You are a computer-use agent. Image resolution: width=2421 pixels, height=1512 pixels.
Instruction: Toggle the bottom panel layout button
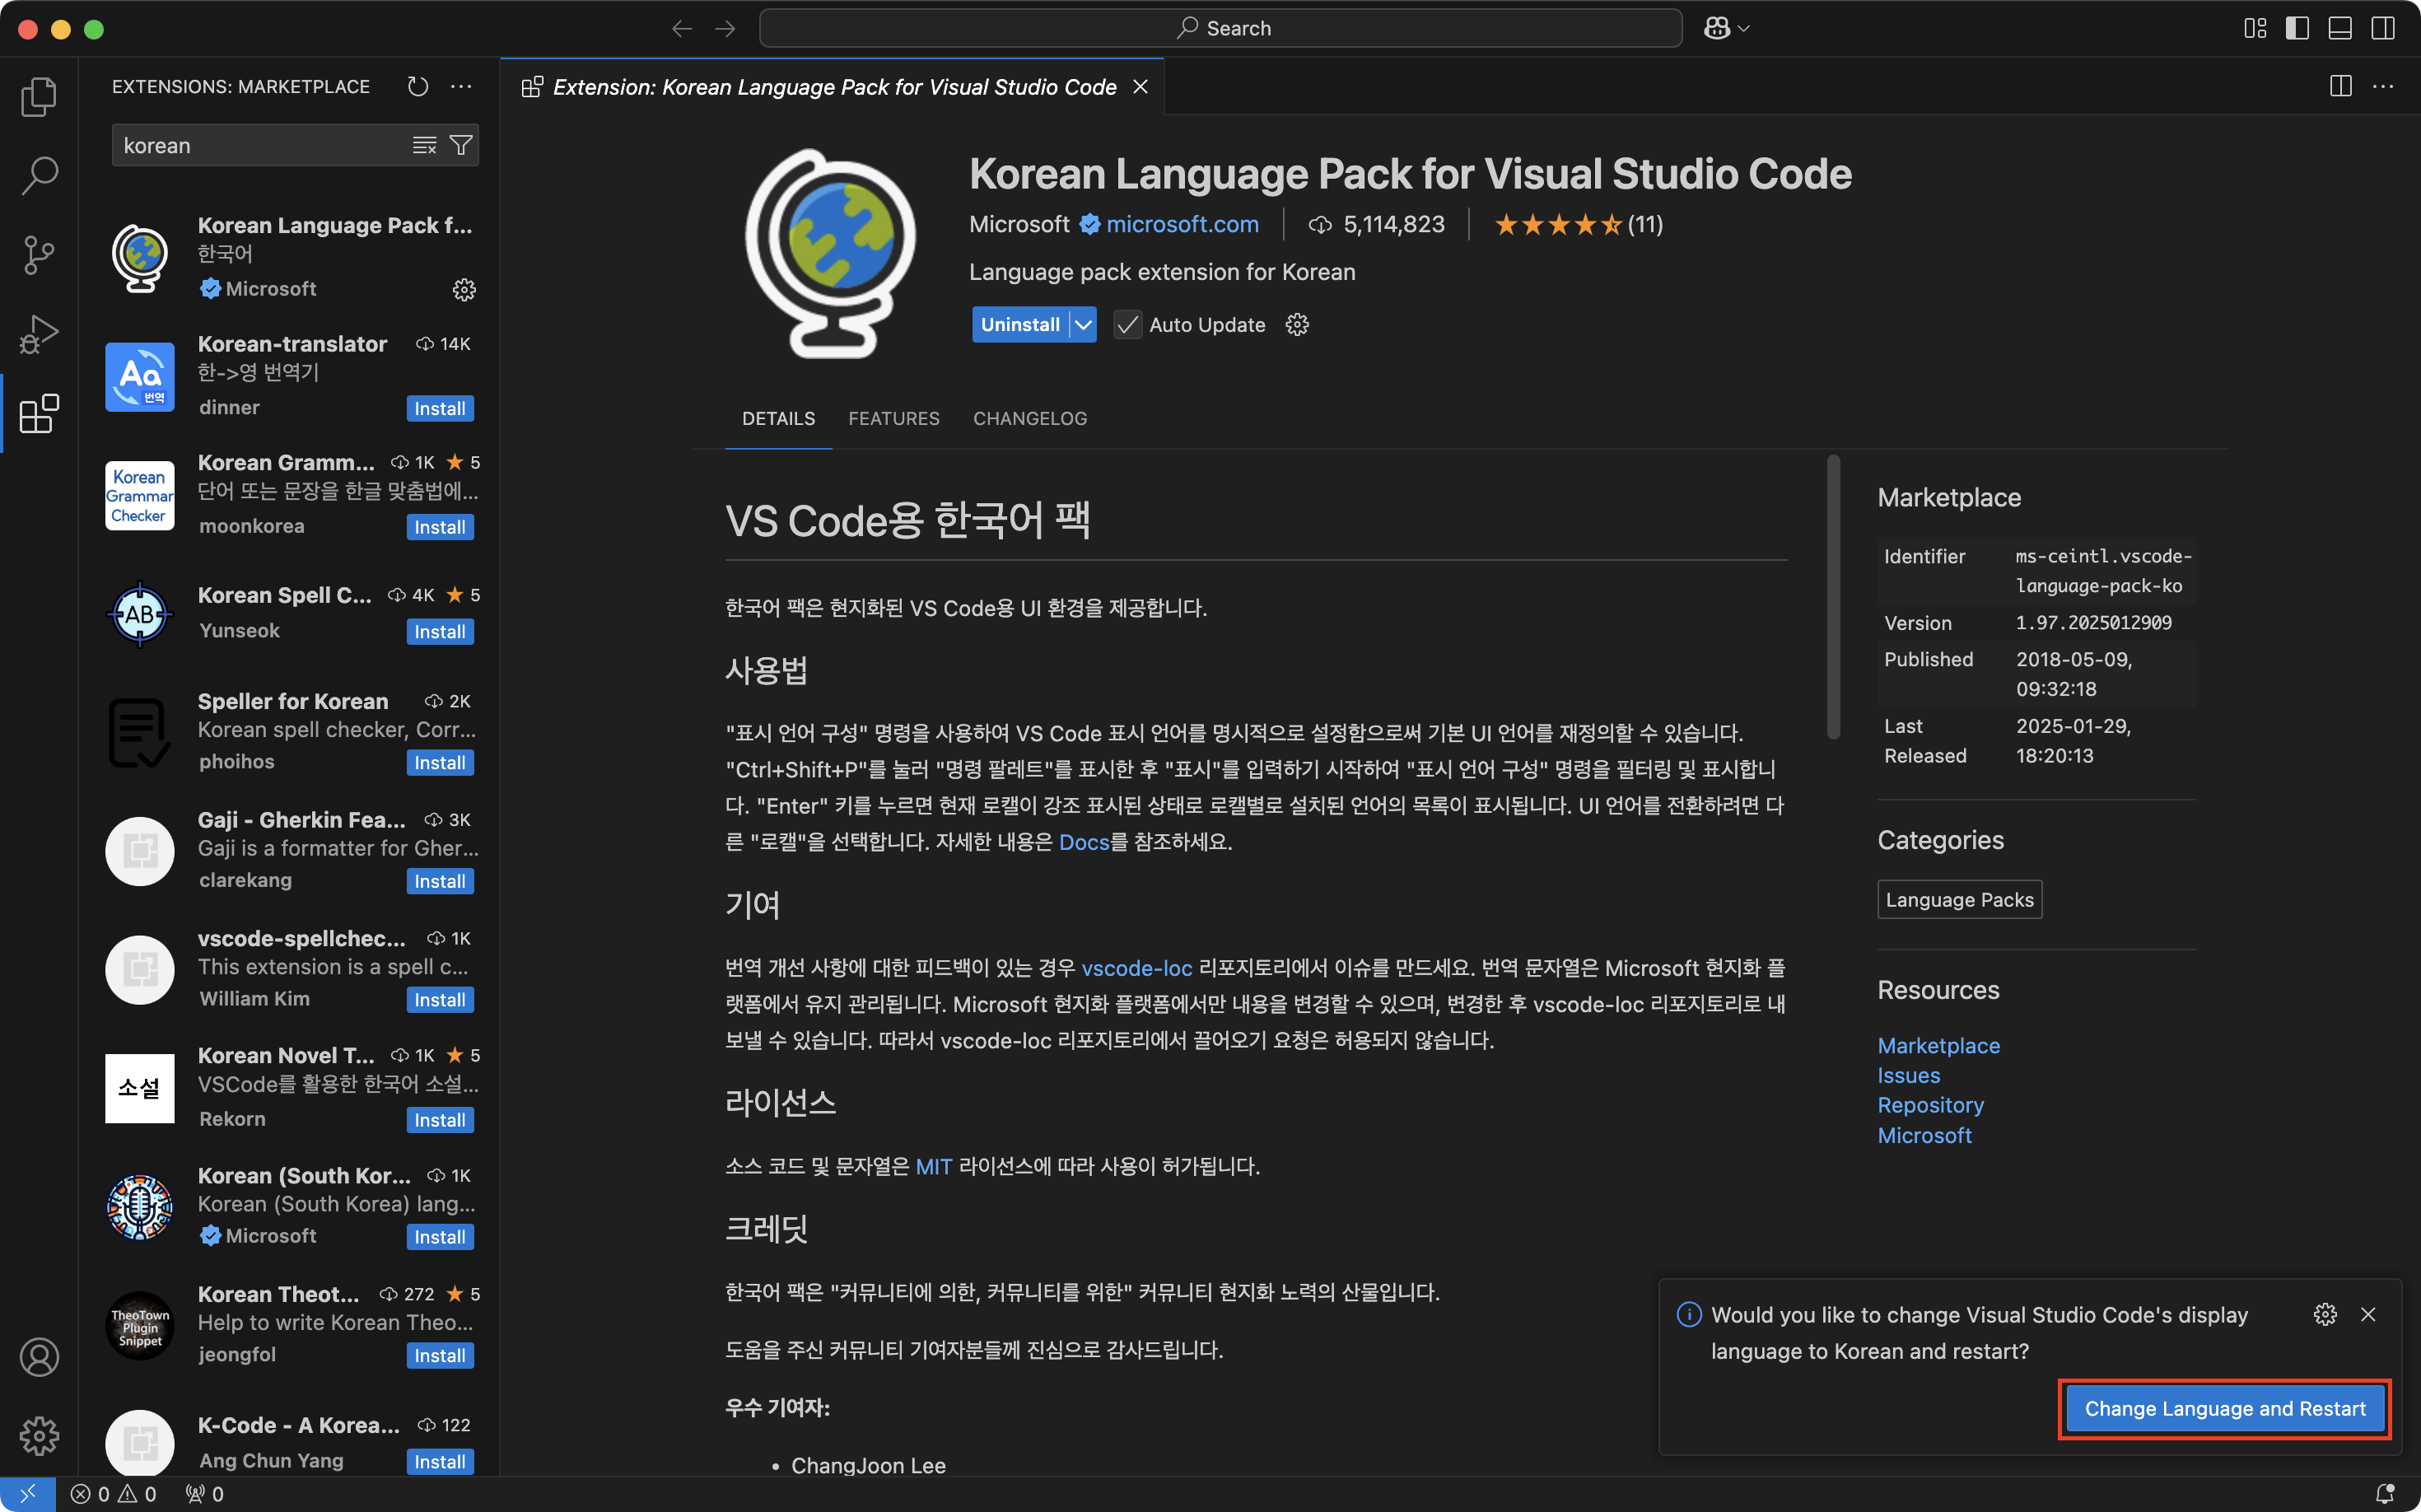2340,28
